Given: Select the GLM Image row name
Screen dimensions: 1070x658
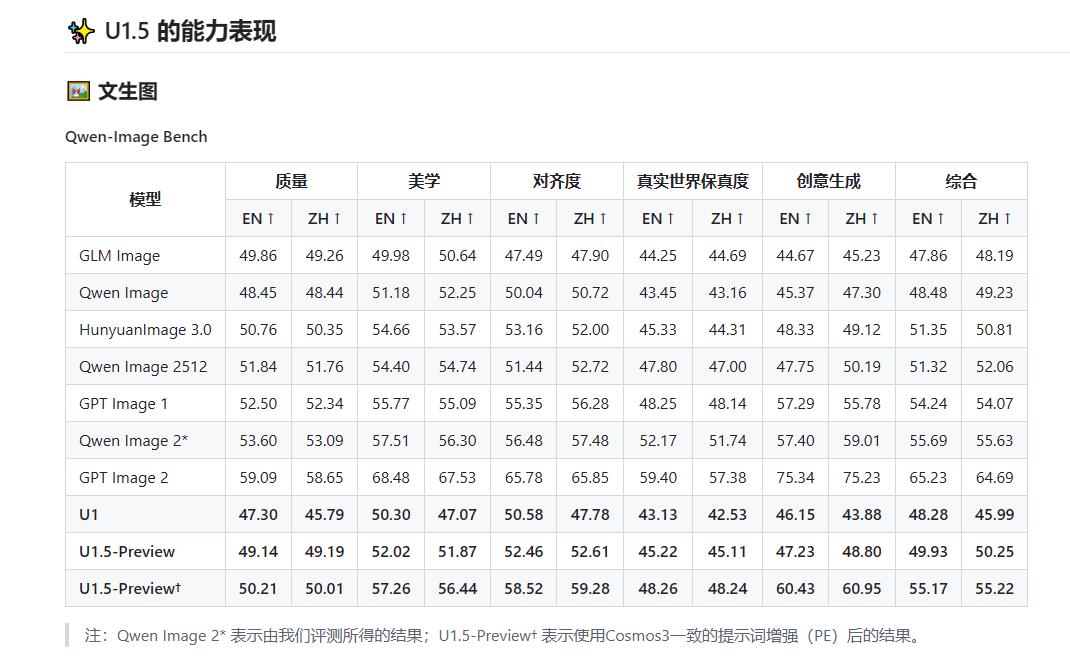Looking at the screenshot, I should point(119,256).
